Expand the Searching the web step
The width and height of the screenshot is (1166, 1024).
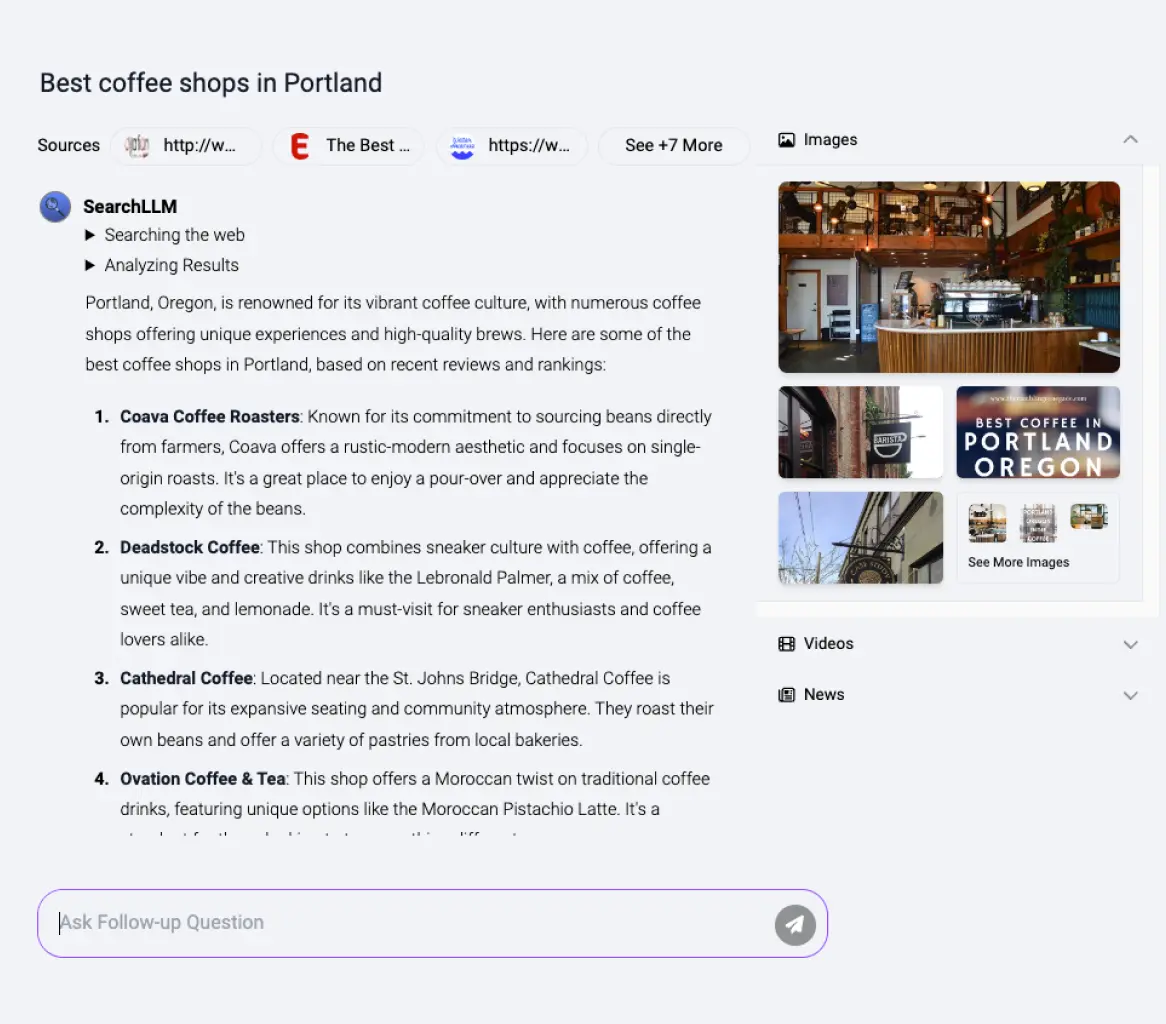click(x=91, y=235)
